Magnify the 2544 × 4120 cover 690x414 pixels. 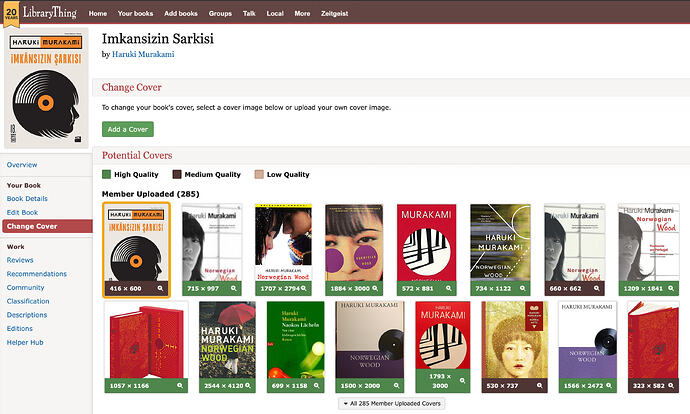click(x=248, y=385)
